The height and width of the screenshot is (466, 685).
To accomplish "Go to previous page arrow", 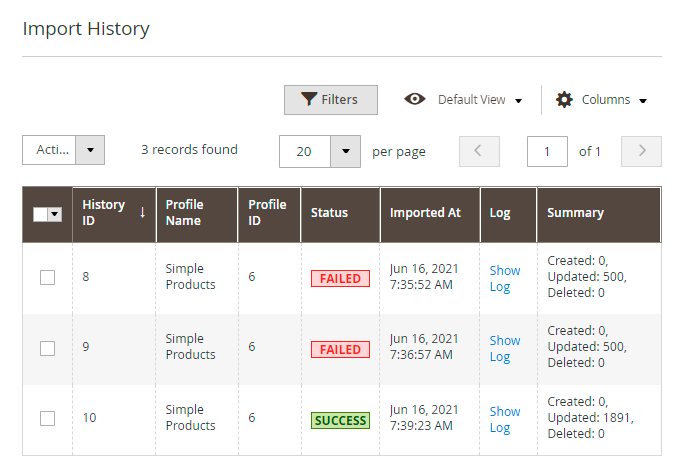I will (x=479, y=151).
